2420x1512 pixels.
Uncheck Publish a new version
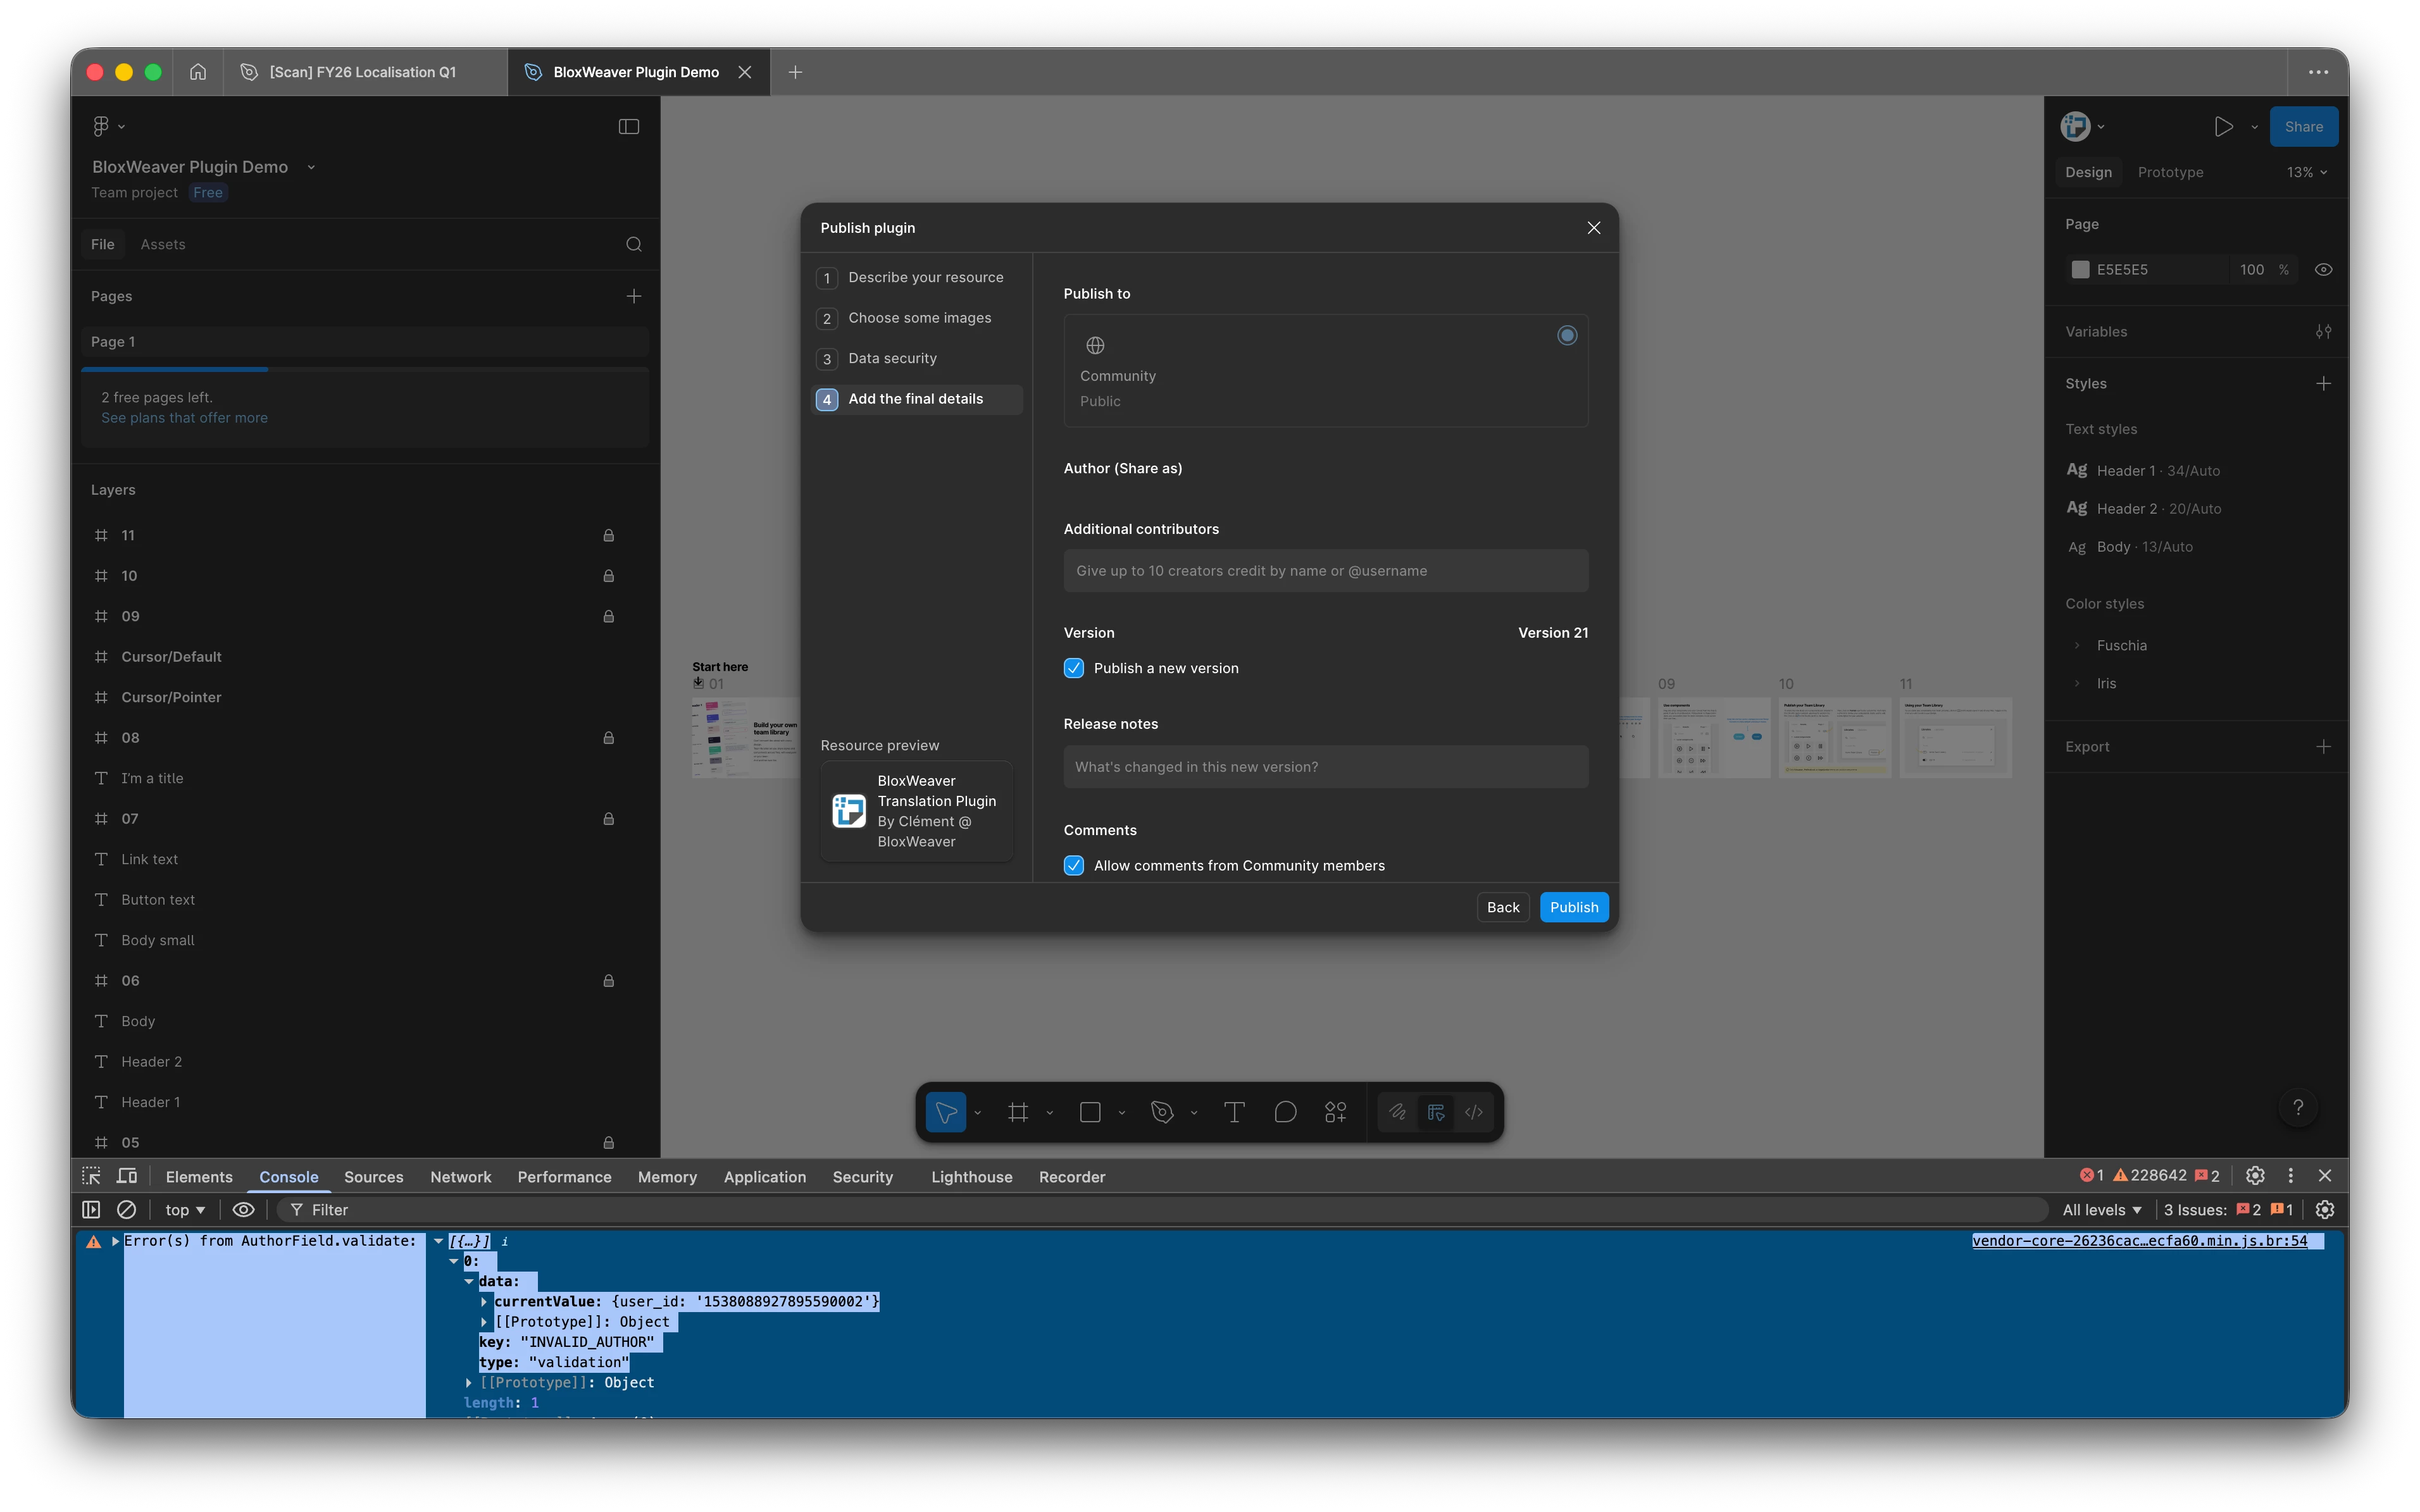1074,668
